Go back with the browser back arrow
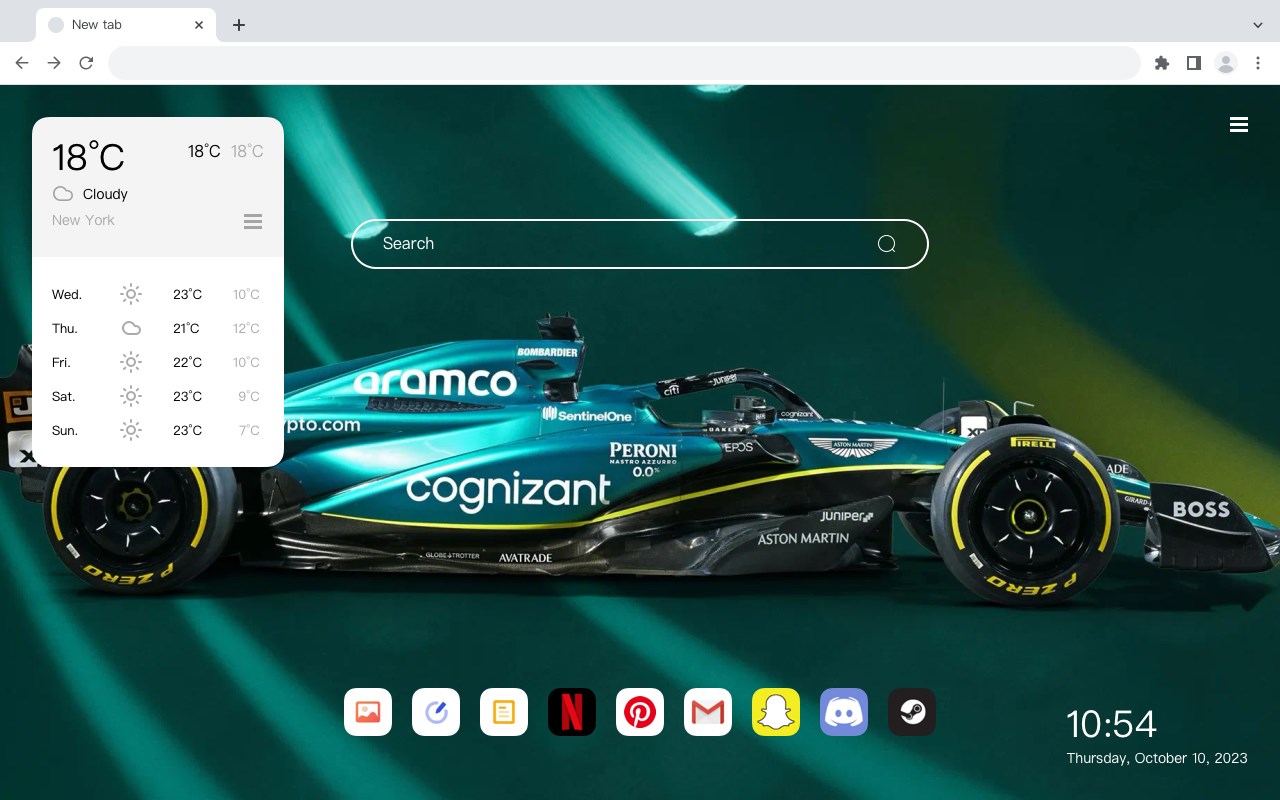 [22, 63]
